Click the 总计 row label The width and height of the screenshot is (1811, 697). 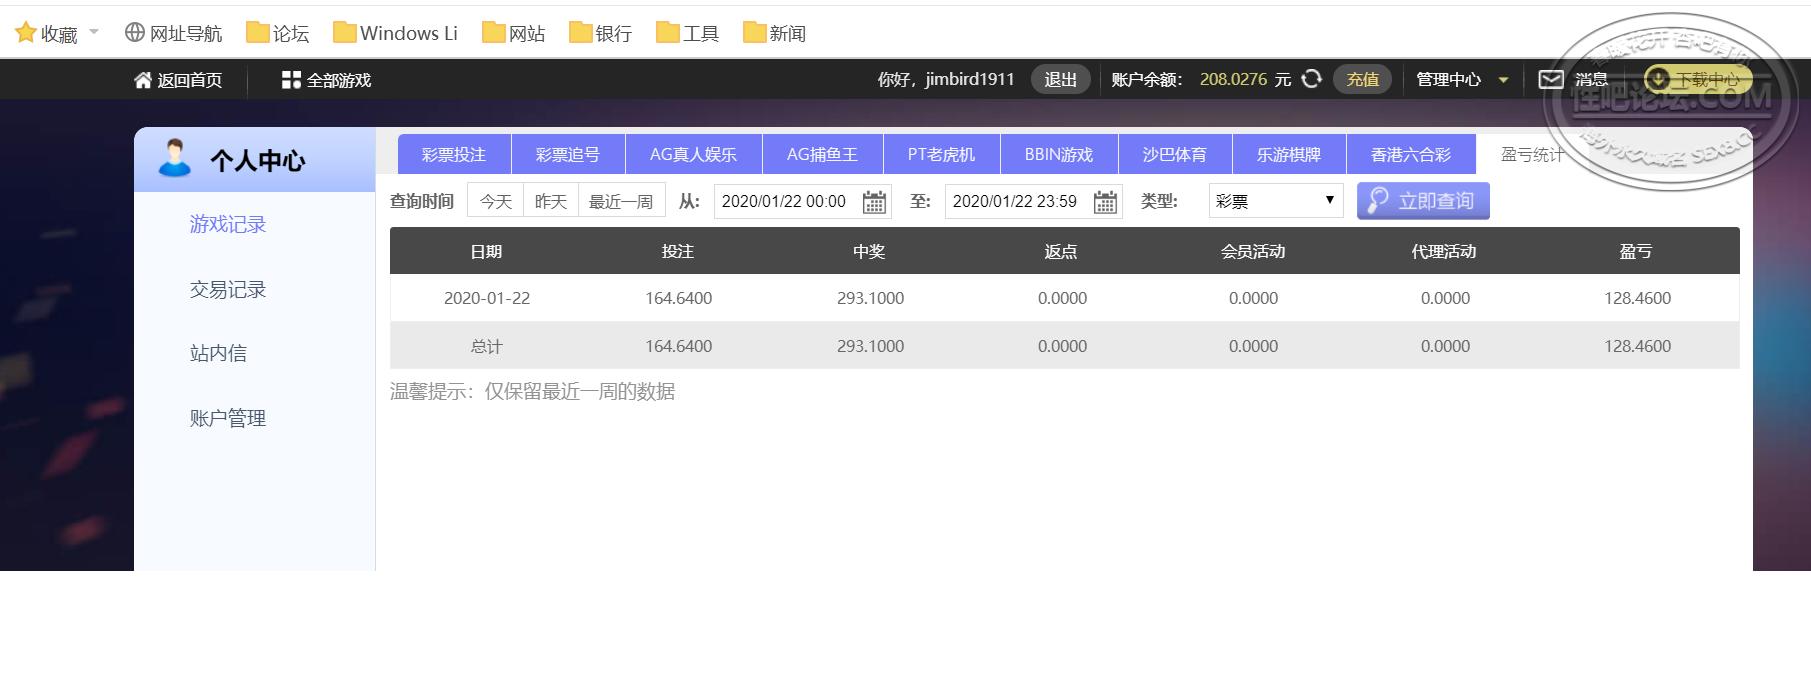(486, 346)
